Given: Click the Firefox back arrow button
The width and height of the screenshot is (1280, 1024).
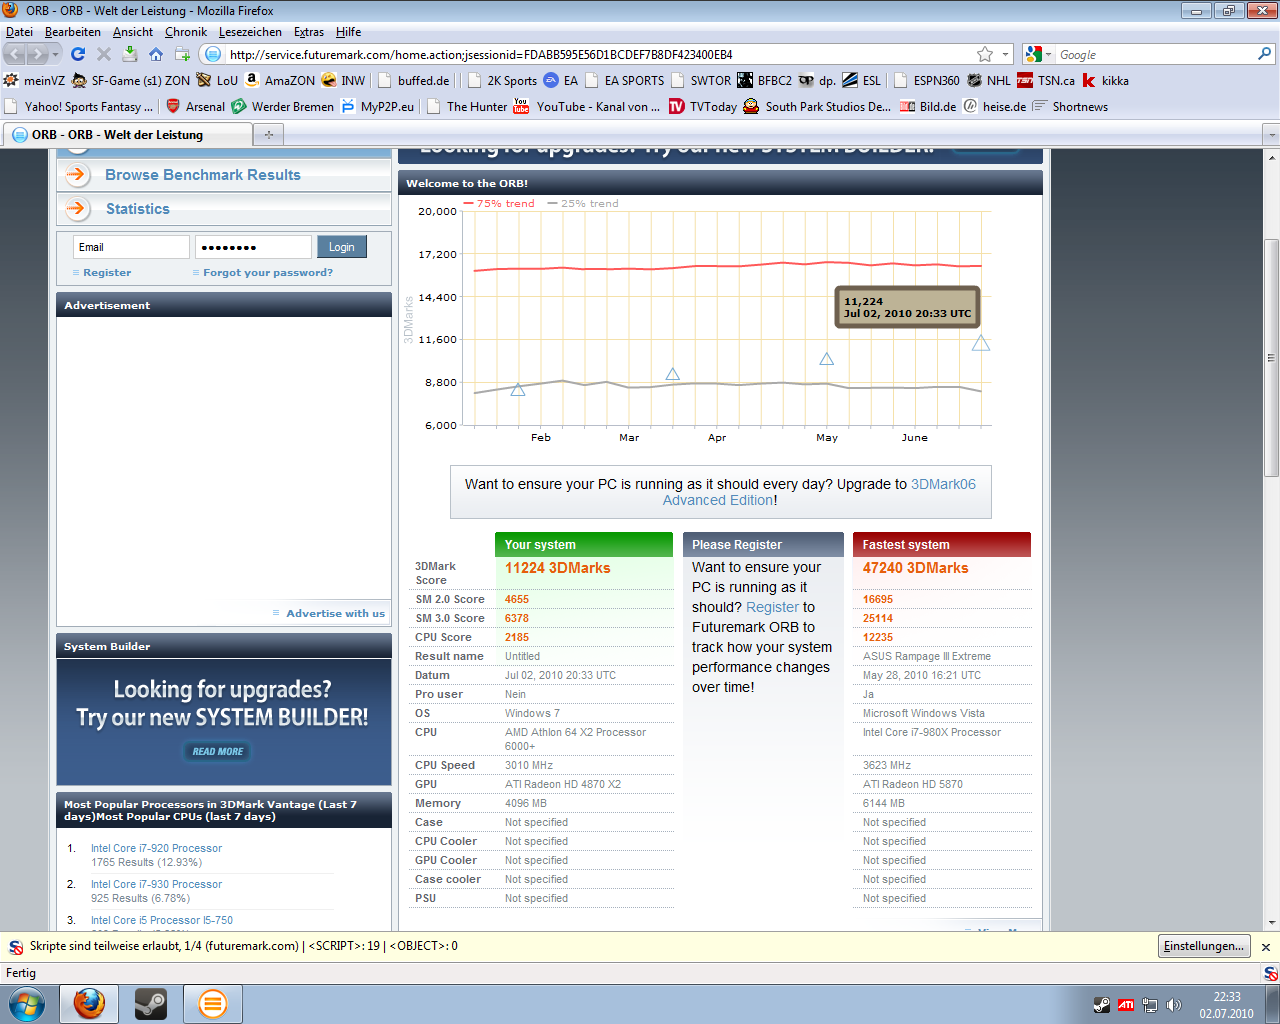Looking at the screenshot, I should (x=15, y=54).
